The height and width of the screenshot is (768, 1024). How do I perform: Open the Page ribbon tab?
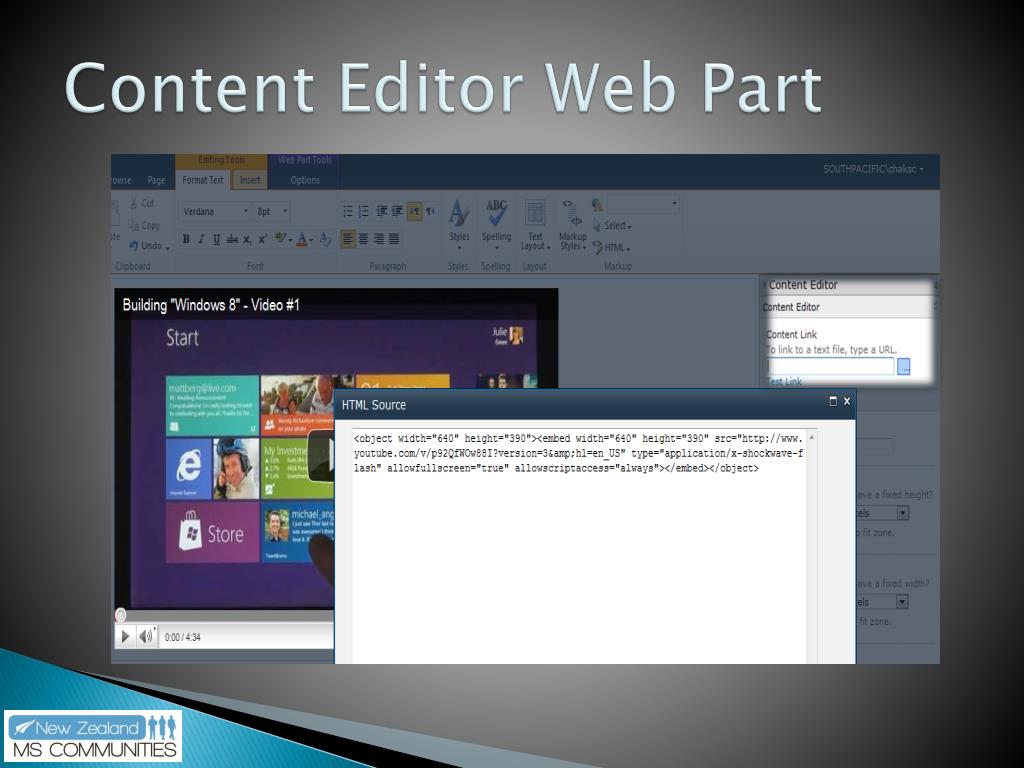click(x=156, y=180)
